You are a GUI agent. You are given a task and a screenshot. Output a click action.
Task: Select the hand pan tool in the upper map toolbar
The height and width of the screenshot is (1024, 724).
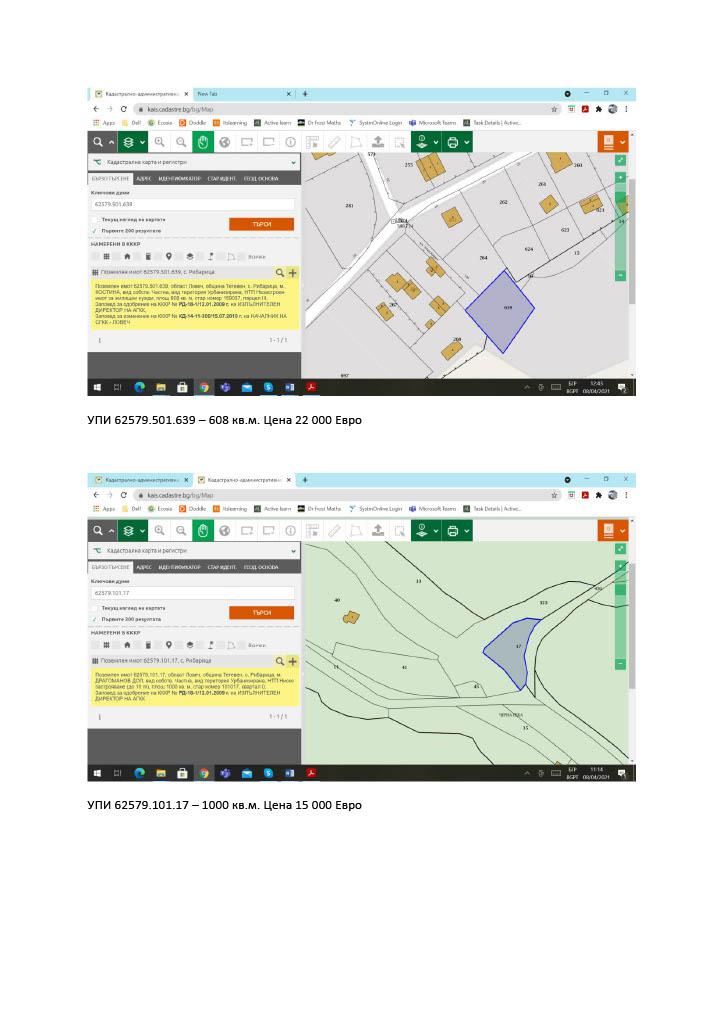point(202,142)
